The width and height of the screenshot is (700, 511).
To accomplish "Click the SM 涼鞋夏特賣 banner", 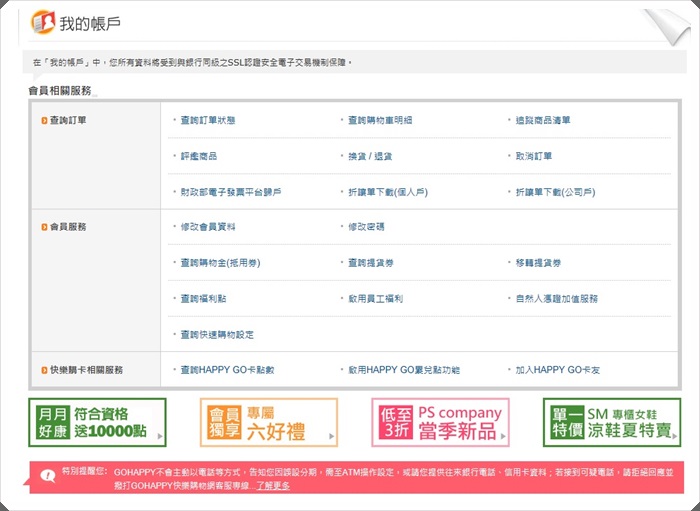I will pyautogui.click(x=611, y=423).
